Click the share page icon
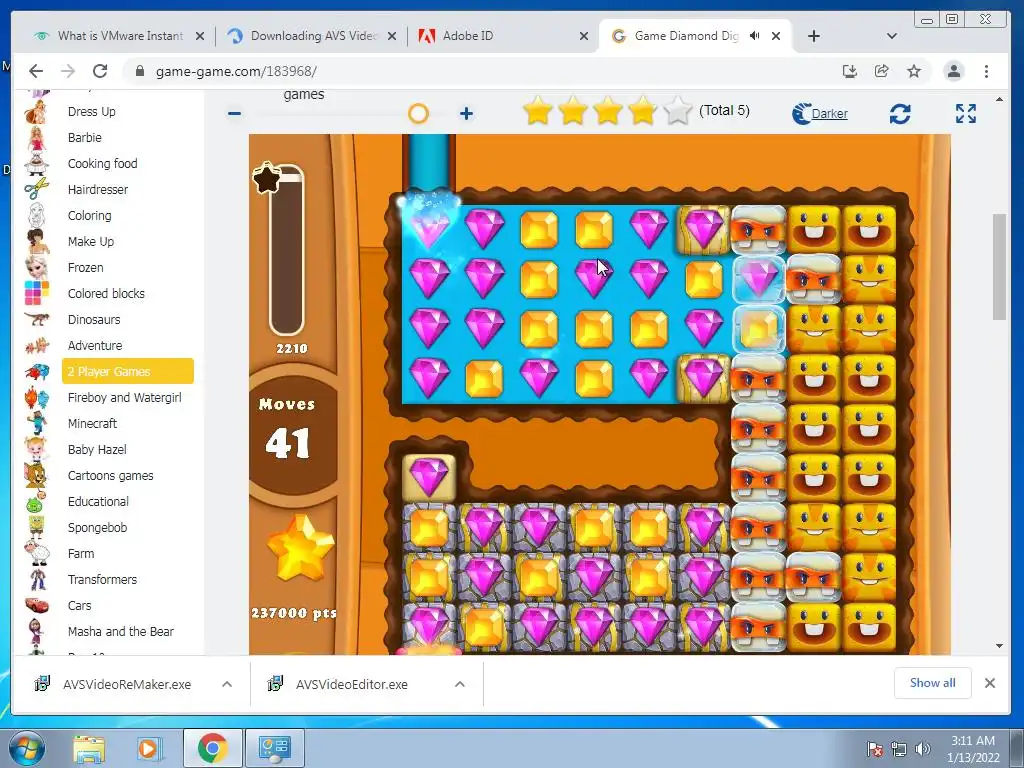Screen dimensions: 1024x768 [882, 71]
